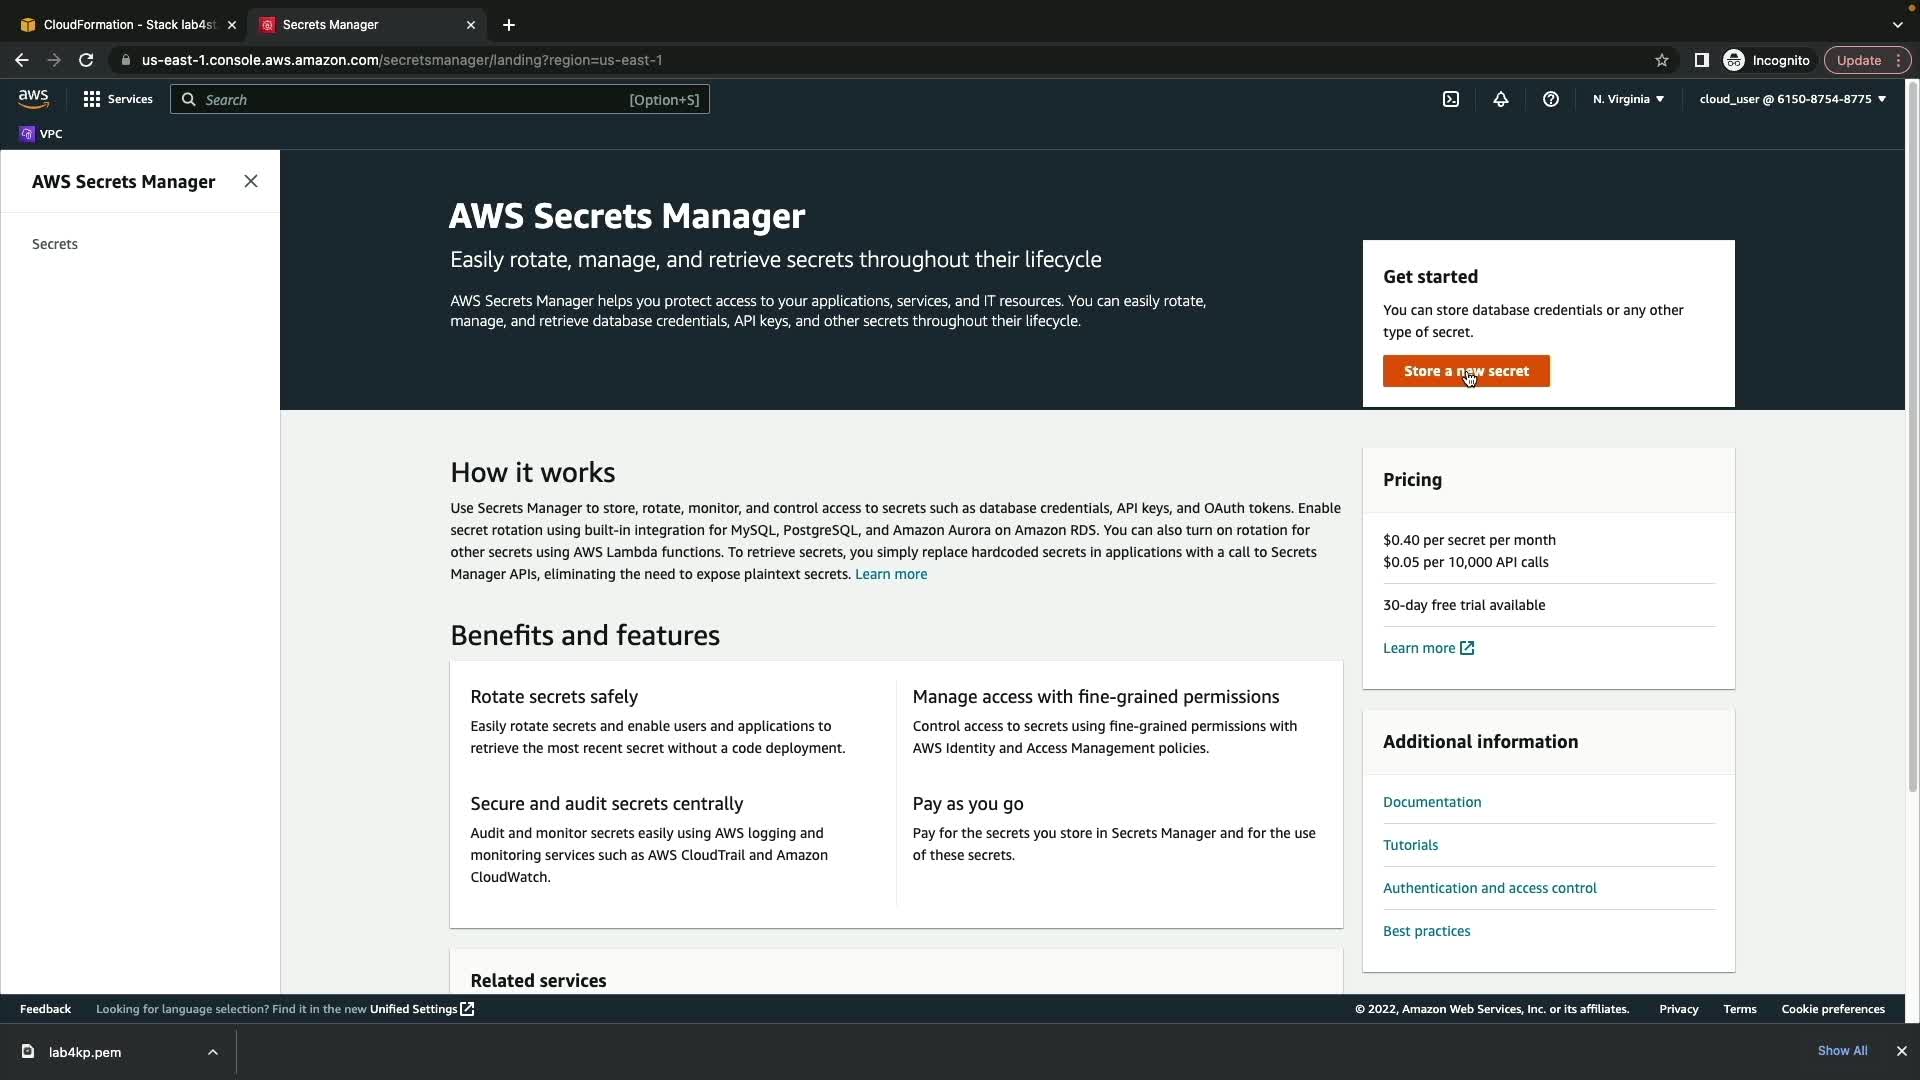The image size is (1920, 1080).
Task: Click the AWS logo home icon
Action: click(33, 99)
